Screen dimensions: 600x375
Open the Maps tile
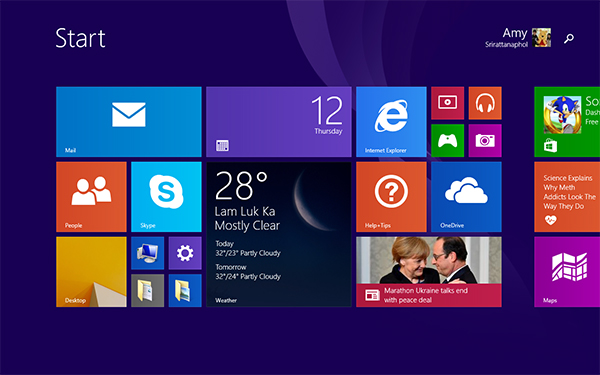[567, 272]
